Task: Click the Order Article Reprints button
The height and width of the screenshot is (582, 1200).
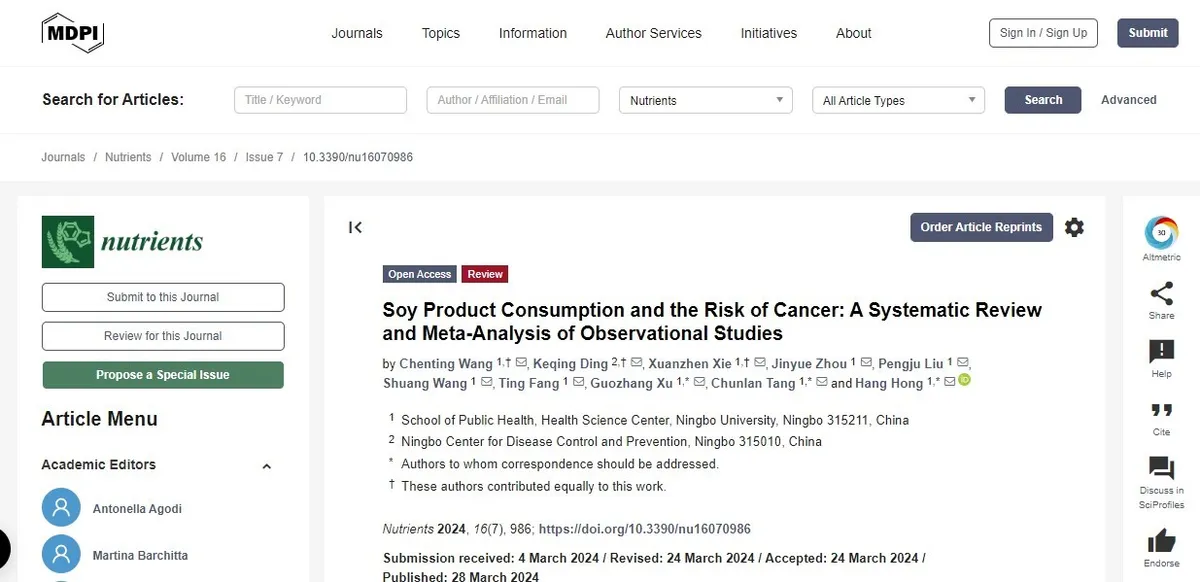Action: pos(980,227)
